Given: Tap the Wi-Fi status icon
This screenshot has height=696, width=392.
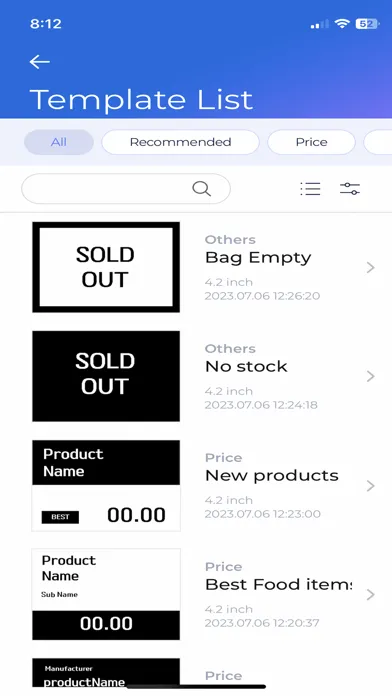Looking at the screenshot, I should (342, 24).
